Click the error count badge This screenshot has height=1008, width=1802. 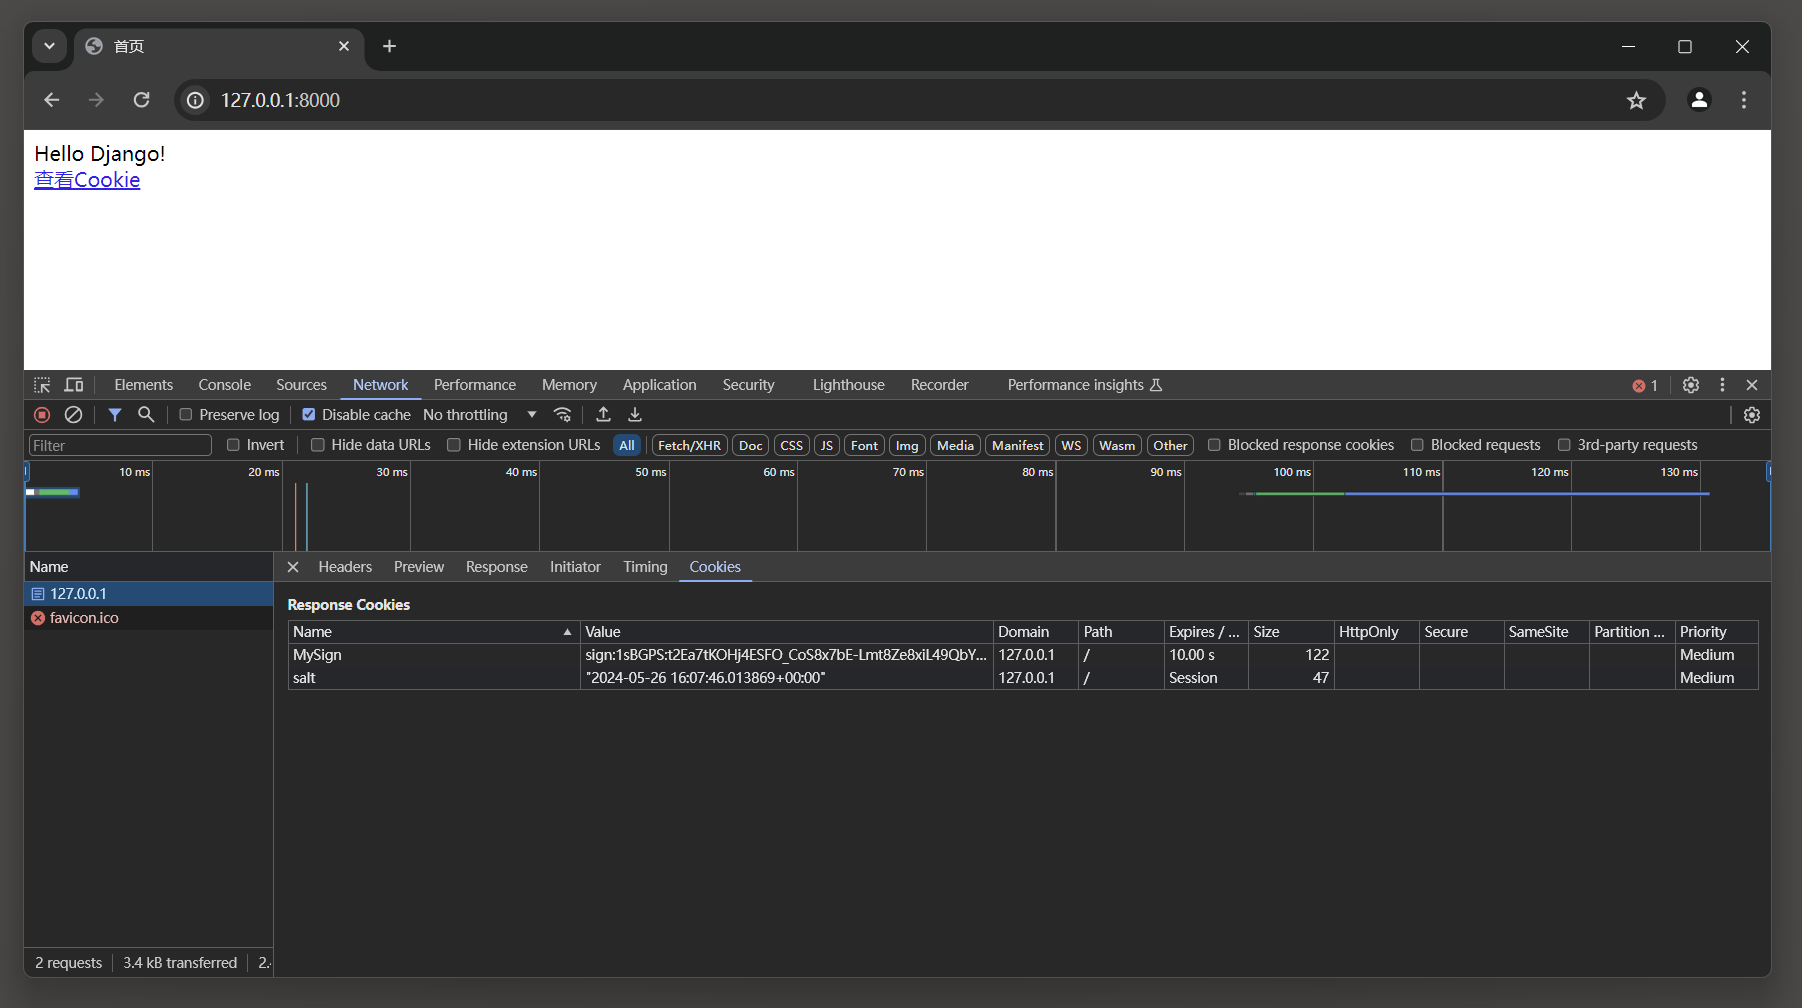pyautogui.click(x=1645, y=386)
